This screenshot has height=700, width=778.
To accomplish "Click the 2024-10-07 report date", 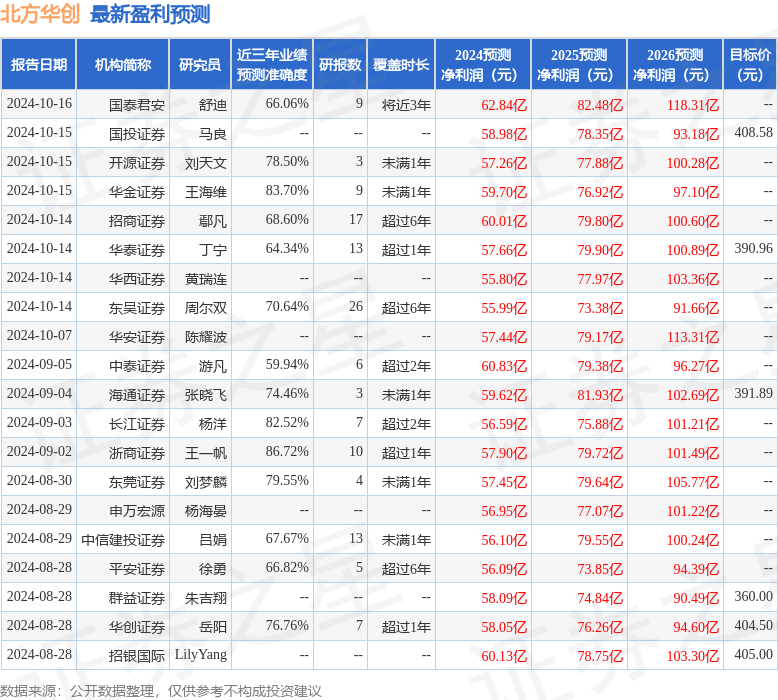I will pyautogui.click(x=39, y=335).
